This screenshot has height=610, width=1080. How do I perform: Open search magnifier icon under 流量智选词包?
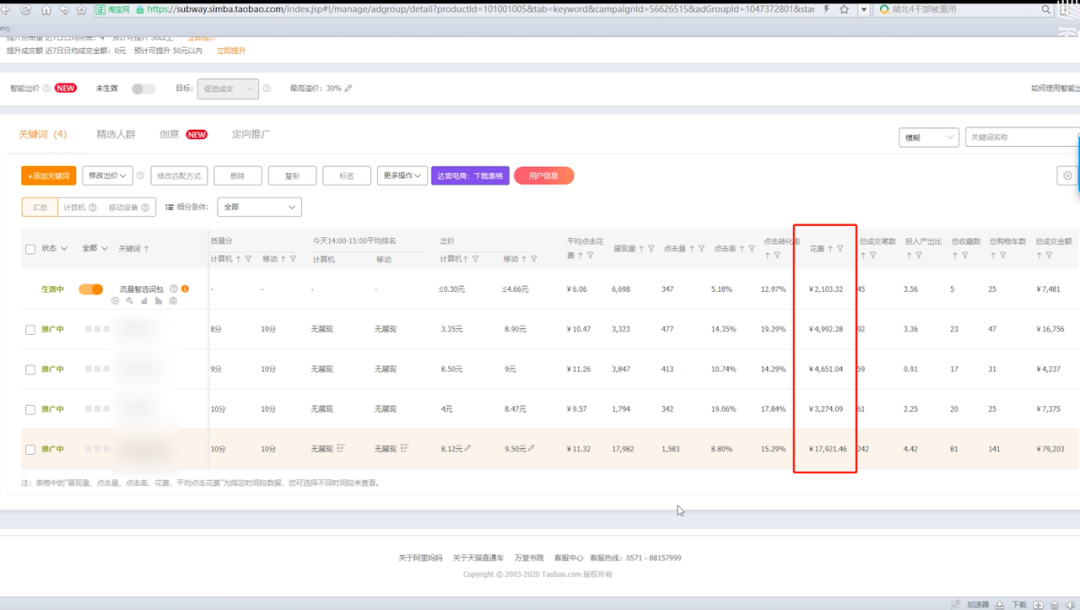click(129, 301)
